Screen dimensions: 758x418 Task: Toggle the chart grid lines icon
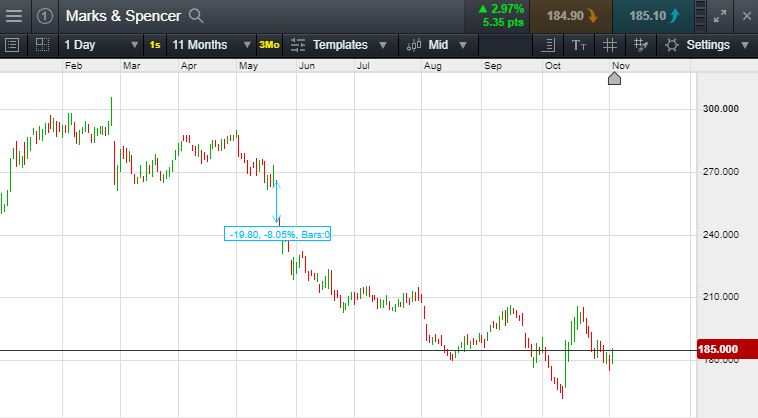coord(610,45)
